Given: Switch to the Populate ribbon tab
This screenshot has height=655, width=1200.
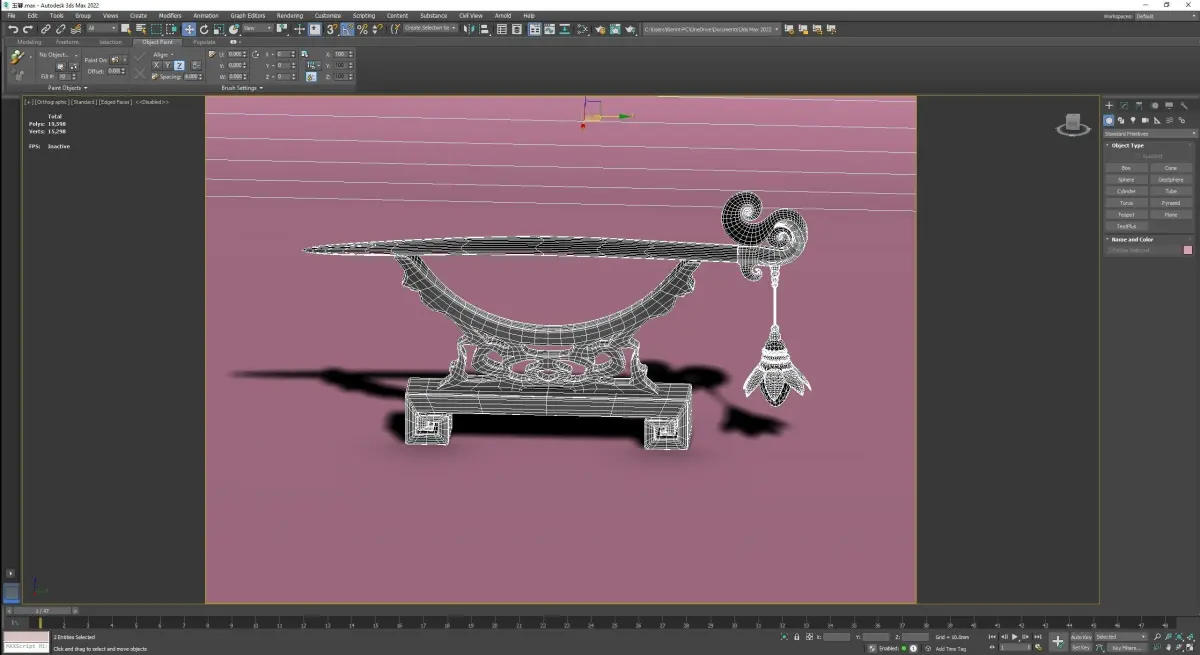Looking at the screenshot, I should [204, 42].
